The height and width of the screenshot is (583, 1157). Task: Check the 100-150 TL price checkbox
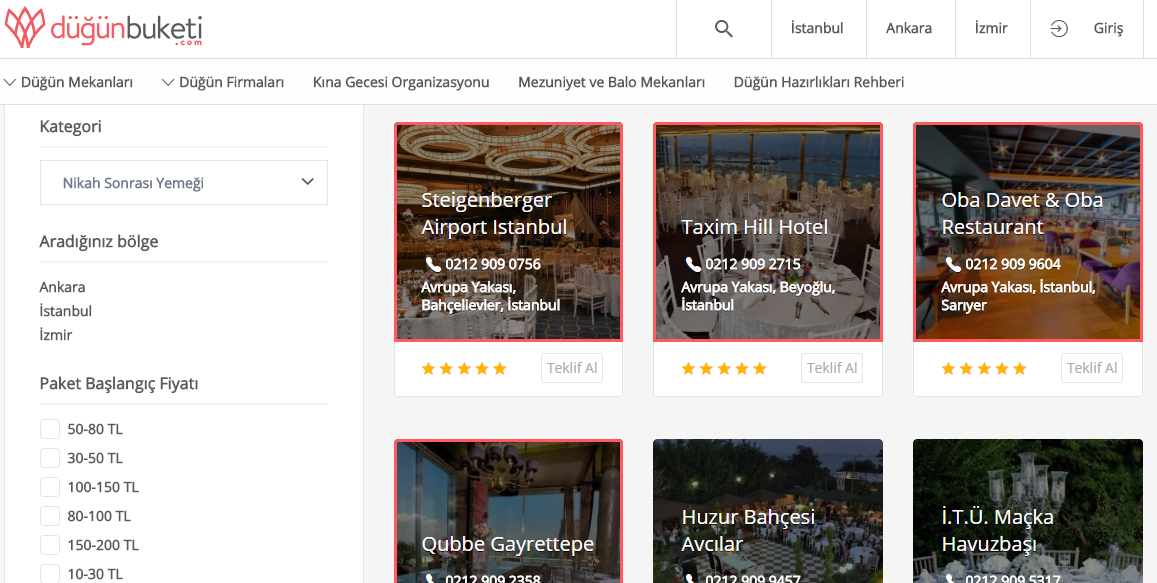point(49,487)
